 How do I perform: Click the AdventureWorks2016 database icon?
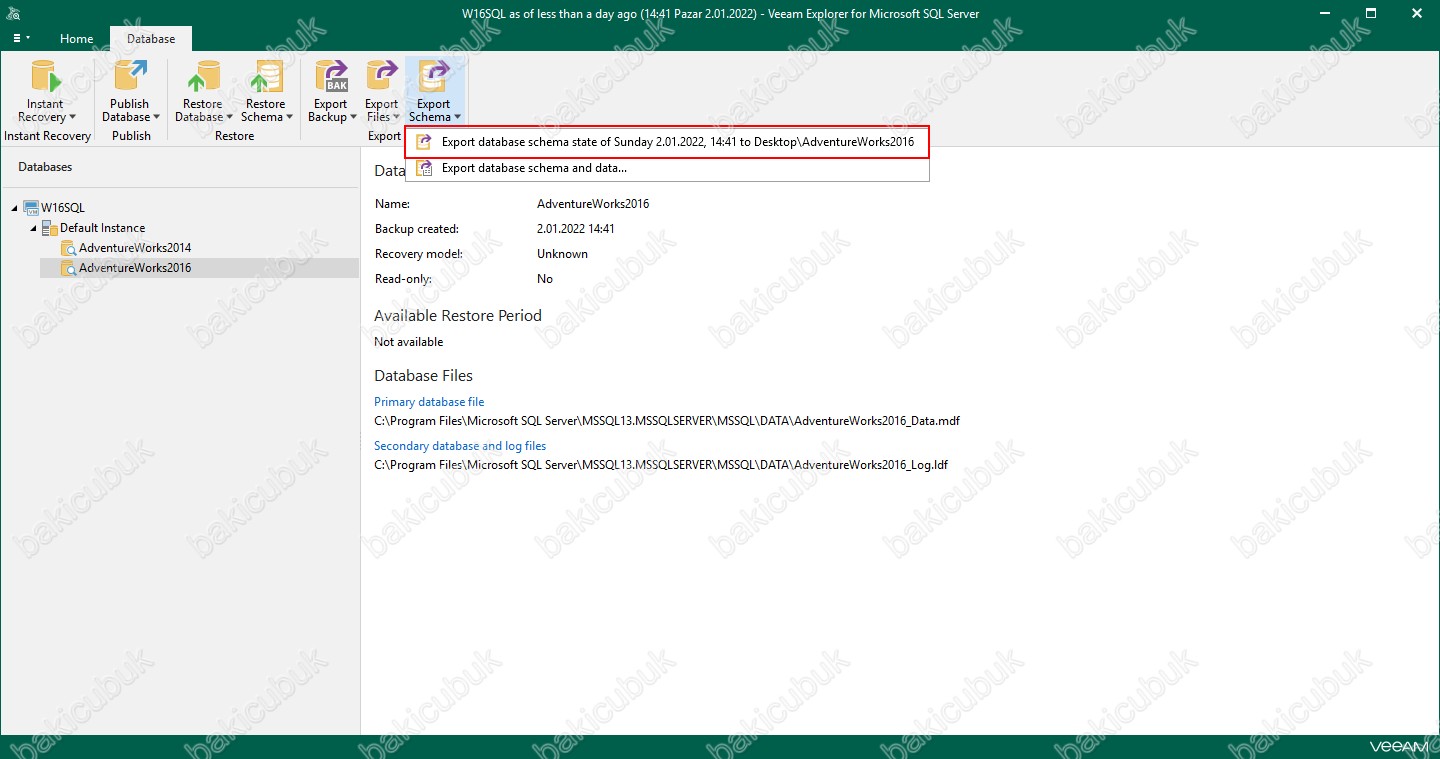(68, 268)
